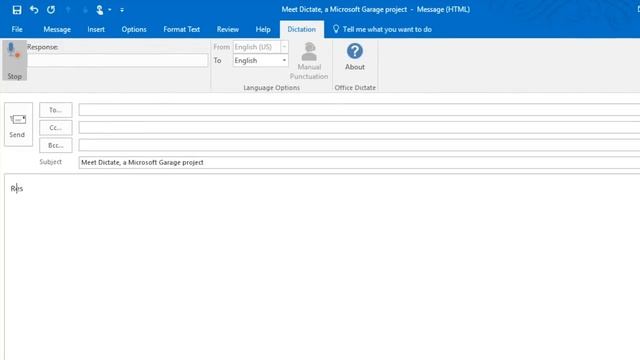The image size is (640, 360).
Task: Switch to the Options tab
Action: pyautogui.click(x=134, y=29)
